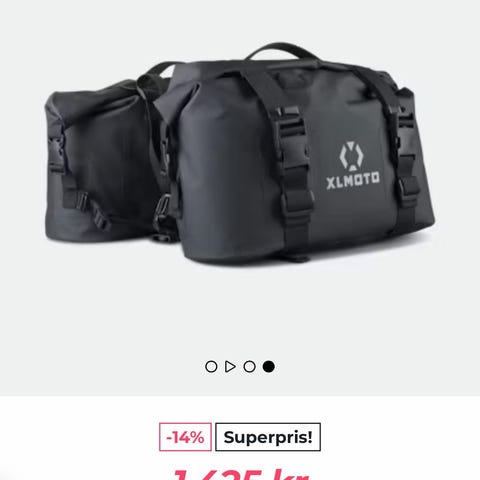Click the carry handle on top of the bag
The width and height of the screenshot is (480, 480).
tap(283, 53)
